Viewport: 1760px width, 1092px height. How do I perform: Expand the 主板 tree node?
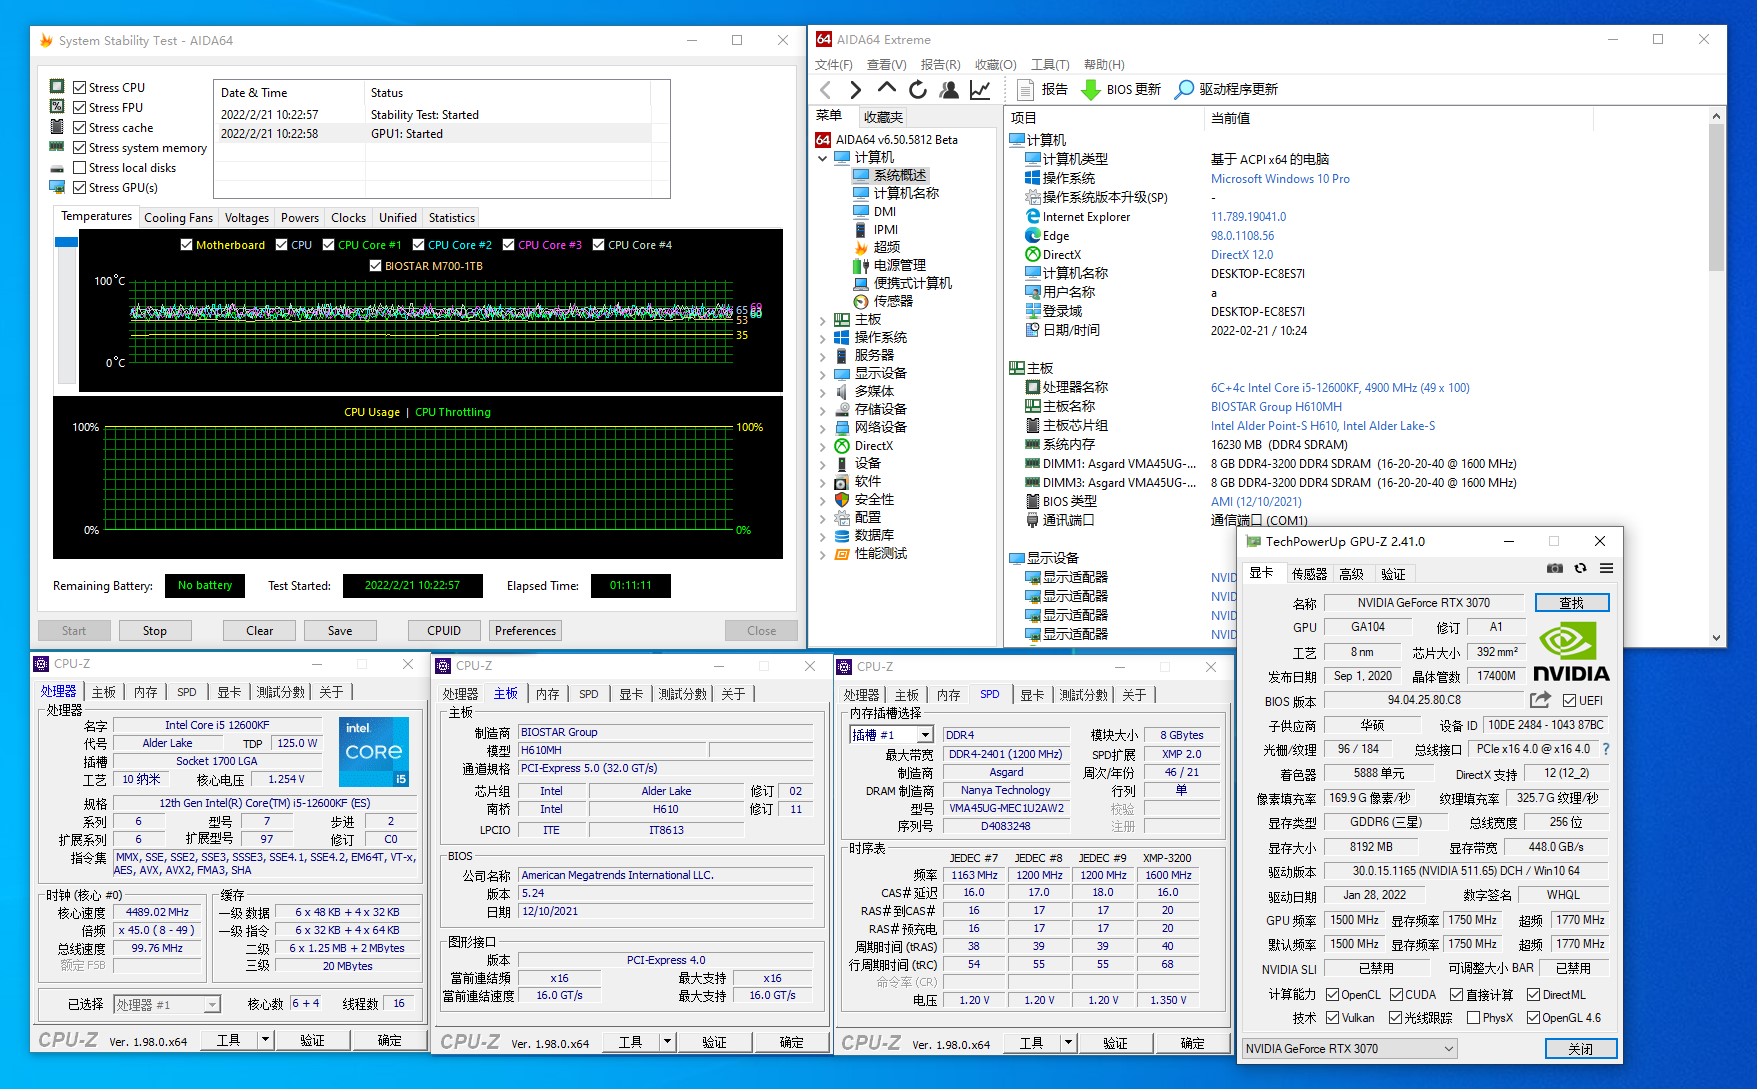click(x=822, y=320)
